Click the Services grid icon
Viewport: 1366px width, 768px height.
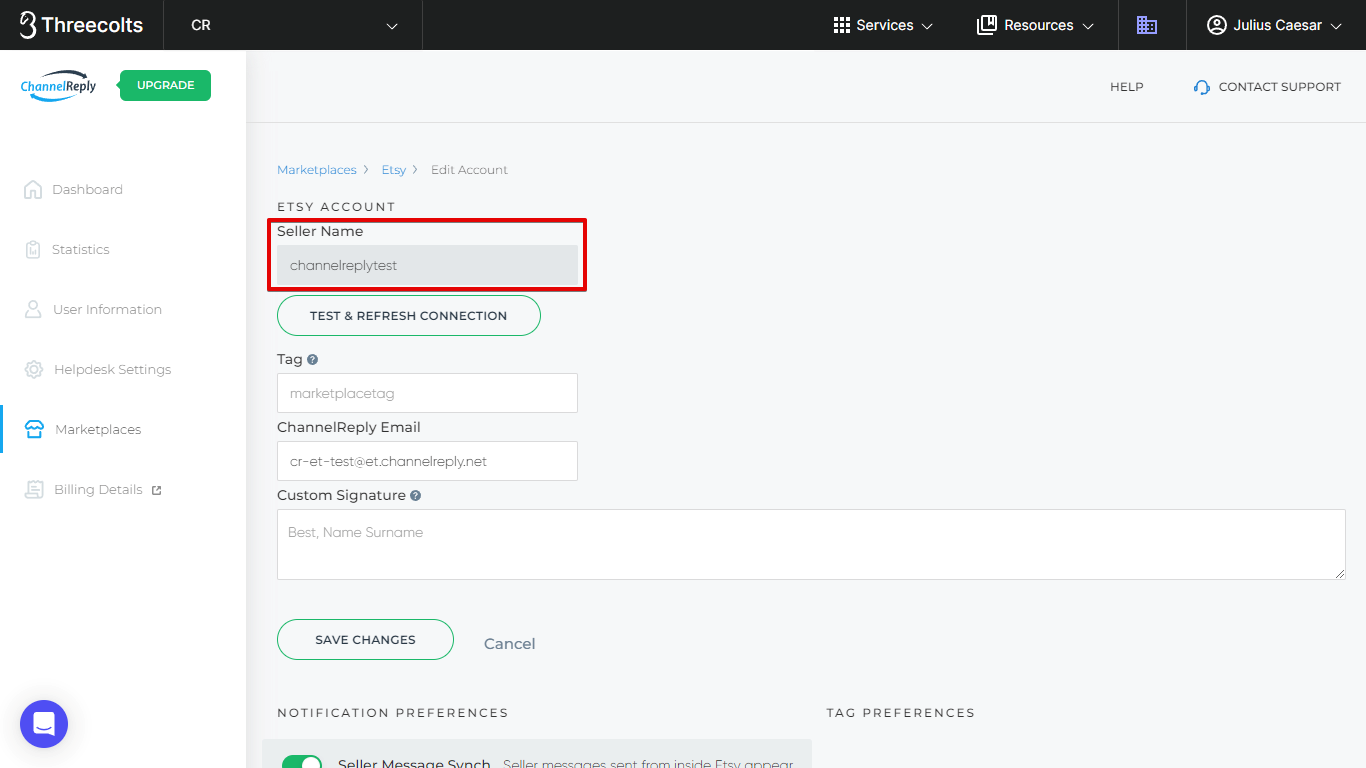point(841,25)
